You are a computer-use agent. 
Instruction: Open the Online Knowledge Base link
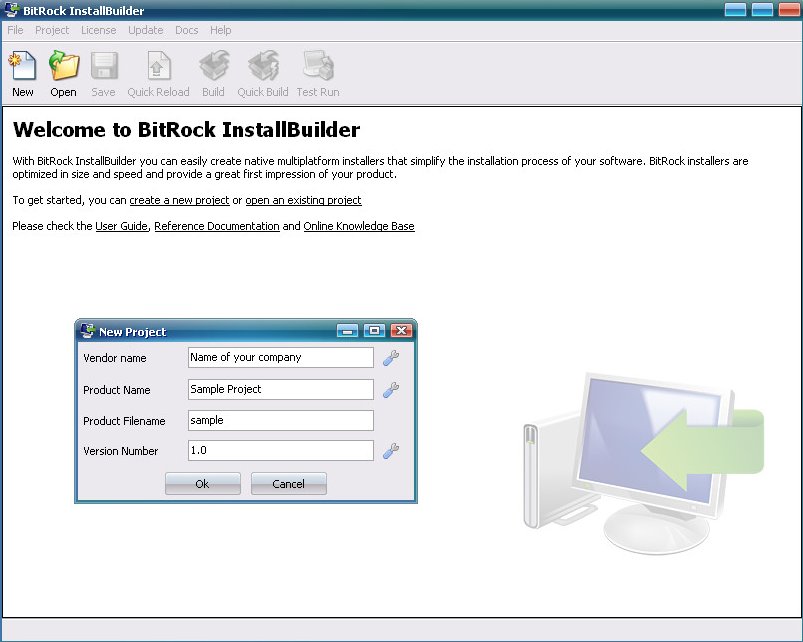[x=359, y=226]
